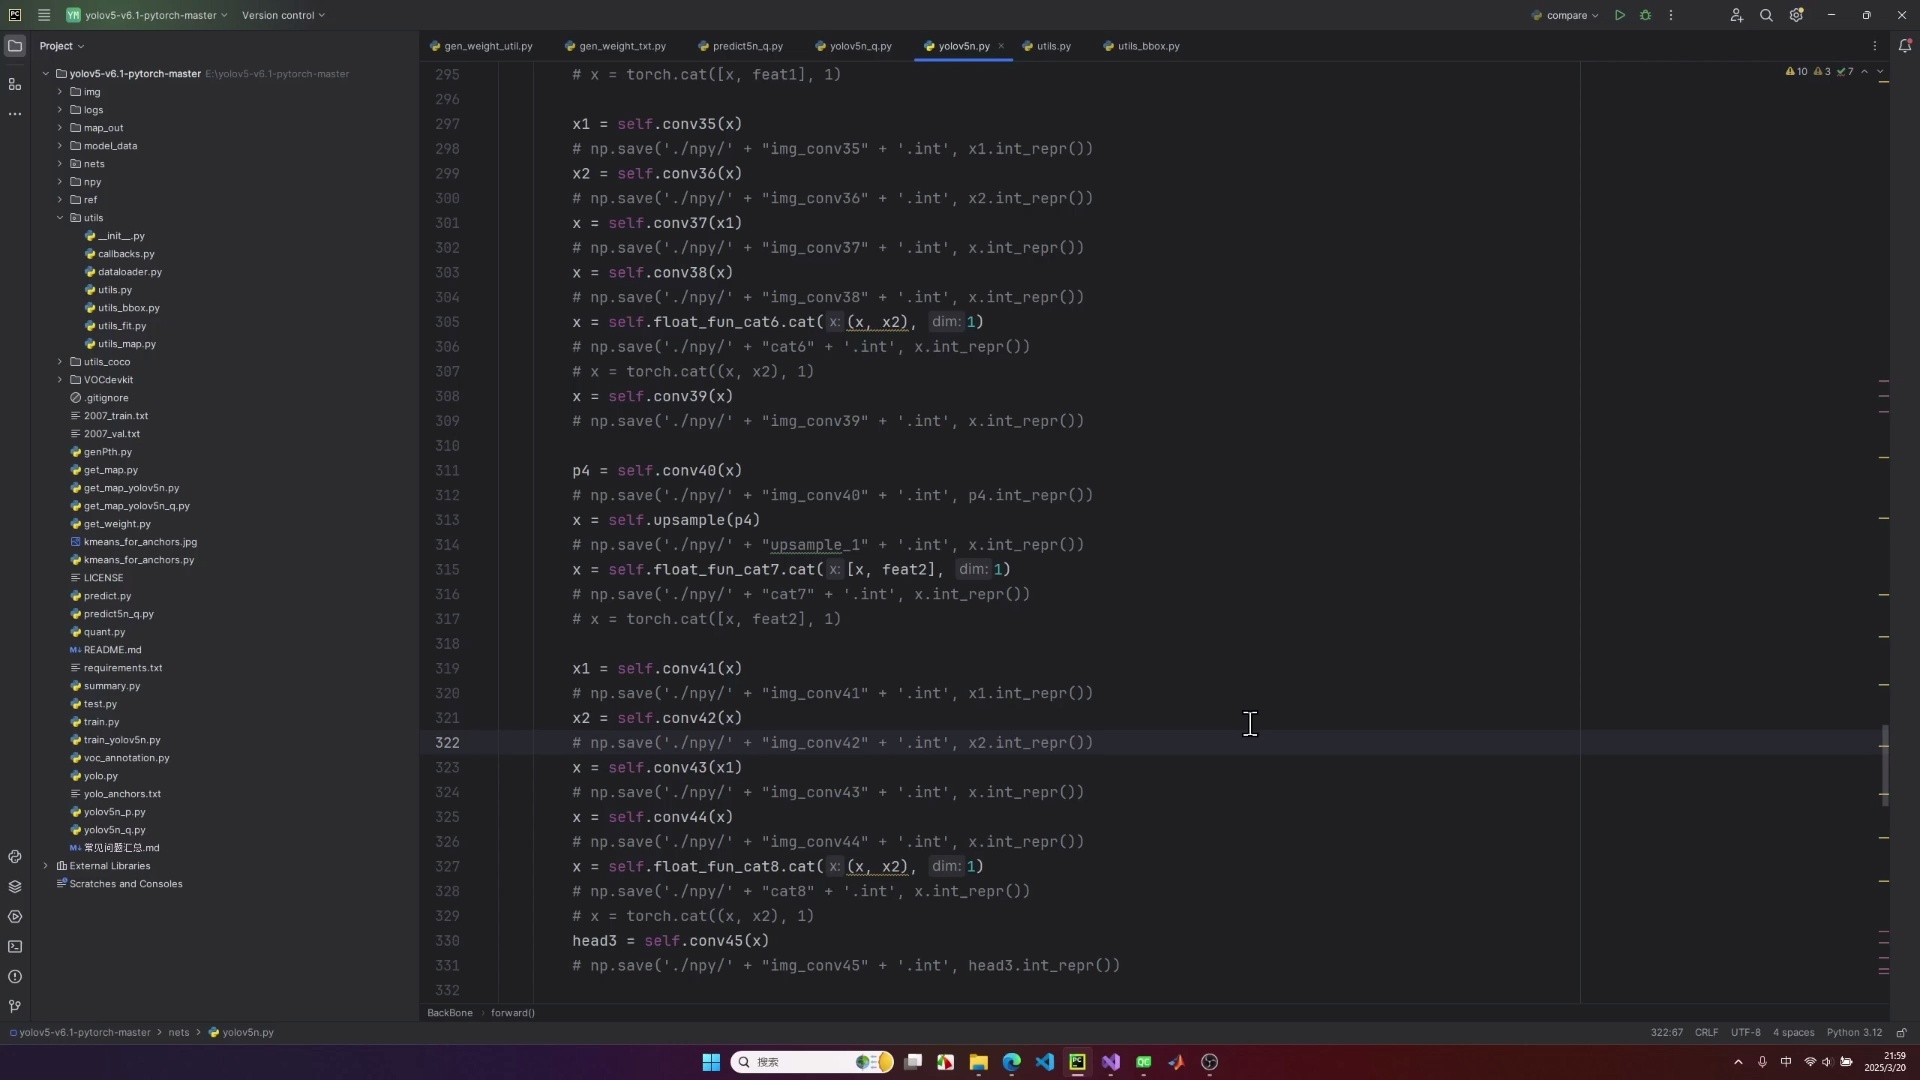Click the Python 3.12 interpreter selector

pos(1853,1033)
